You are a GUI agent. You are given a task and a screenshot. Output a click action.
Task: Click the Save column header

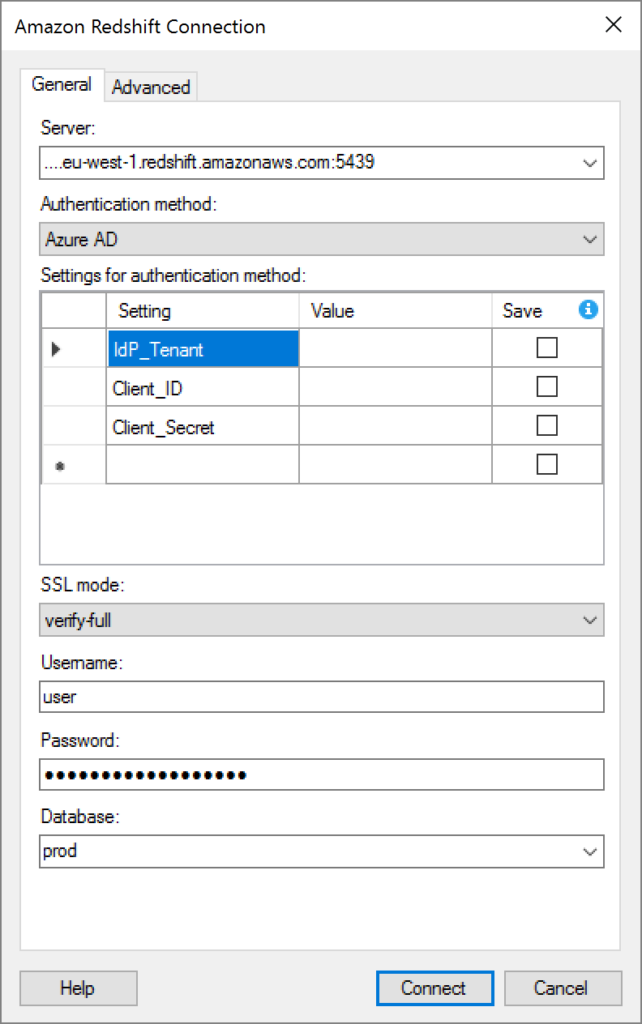pos(547,311)
